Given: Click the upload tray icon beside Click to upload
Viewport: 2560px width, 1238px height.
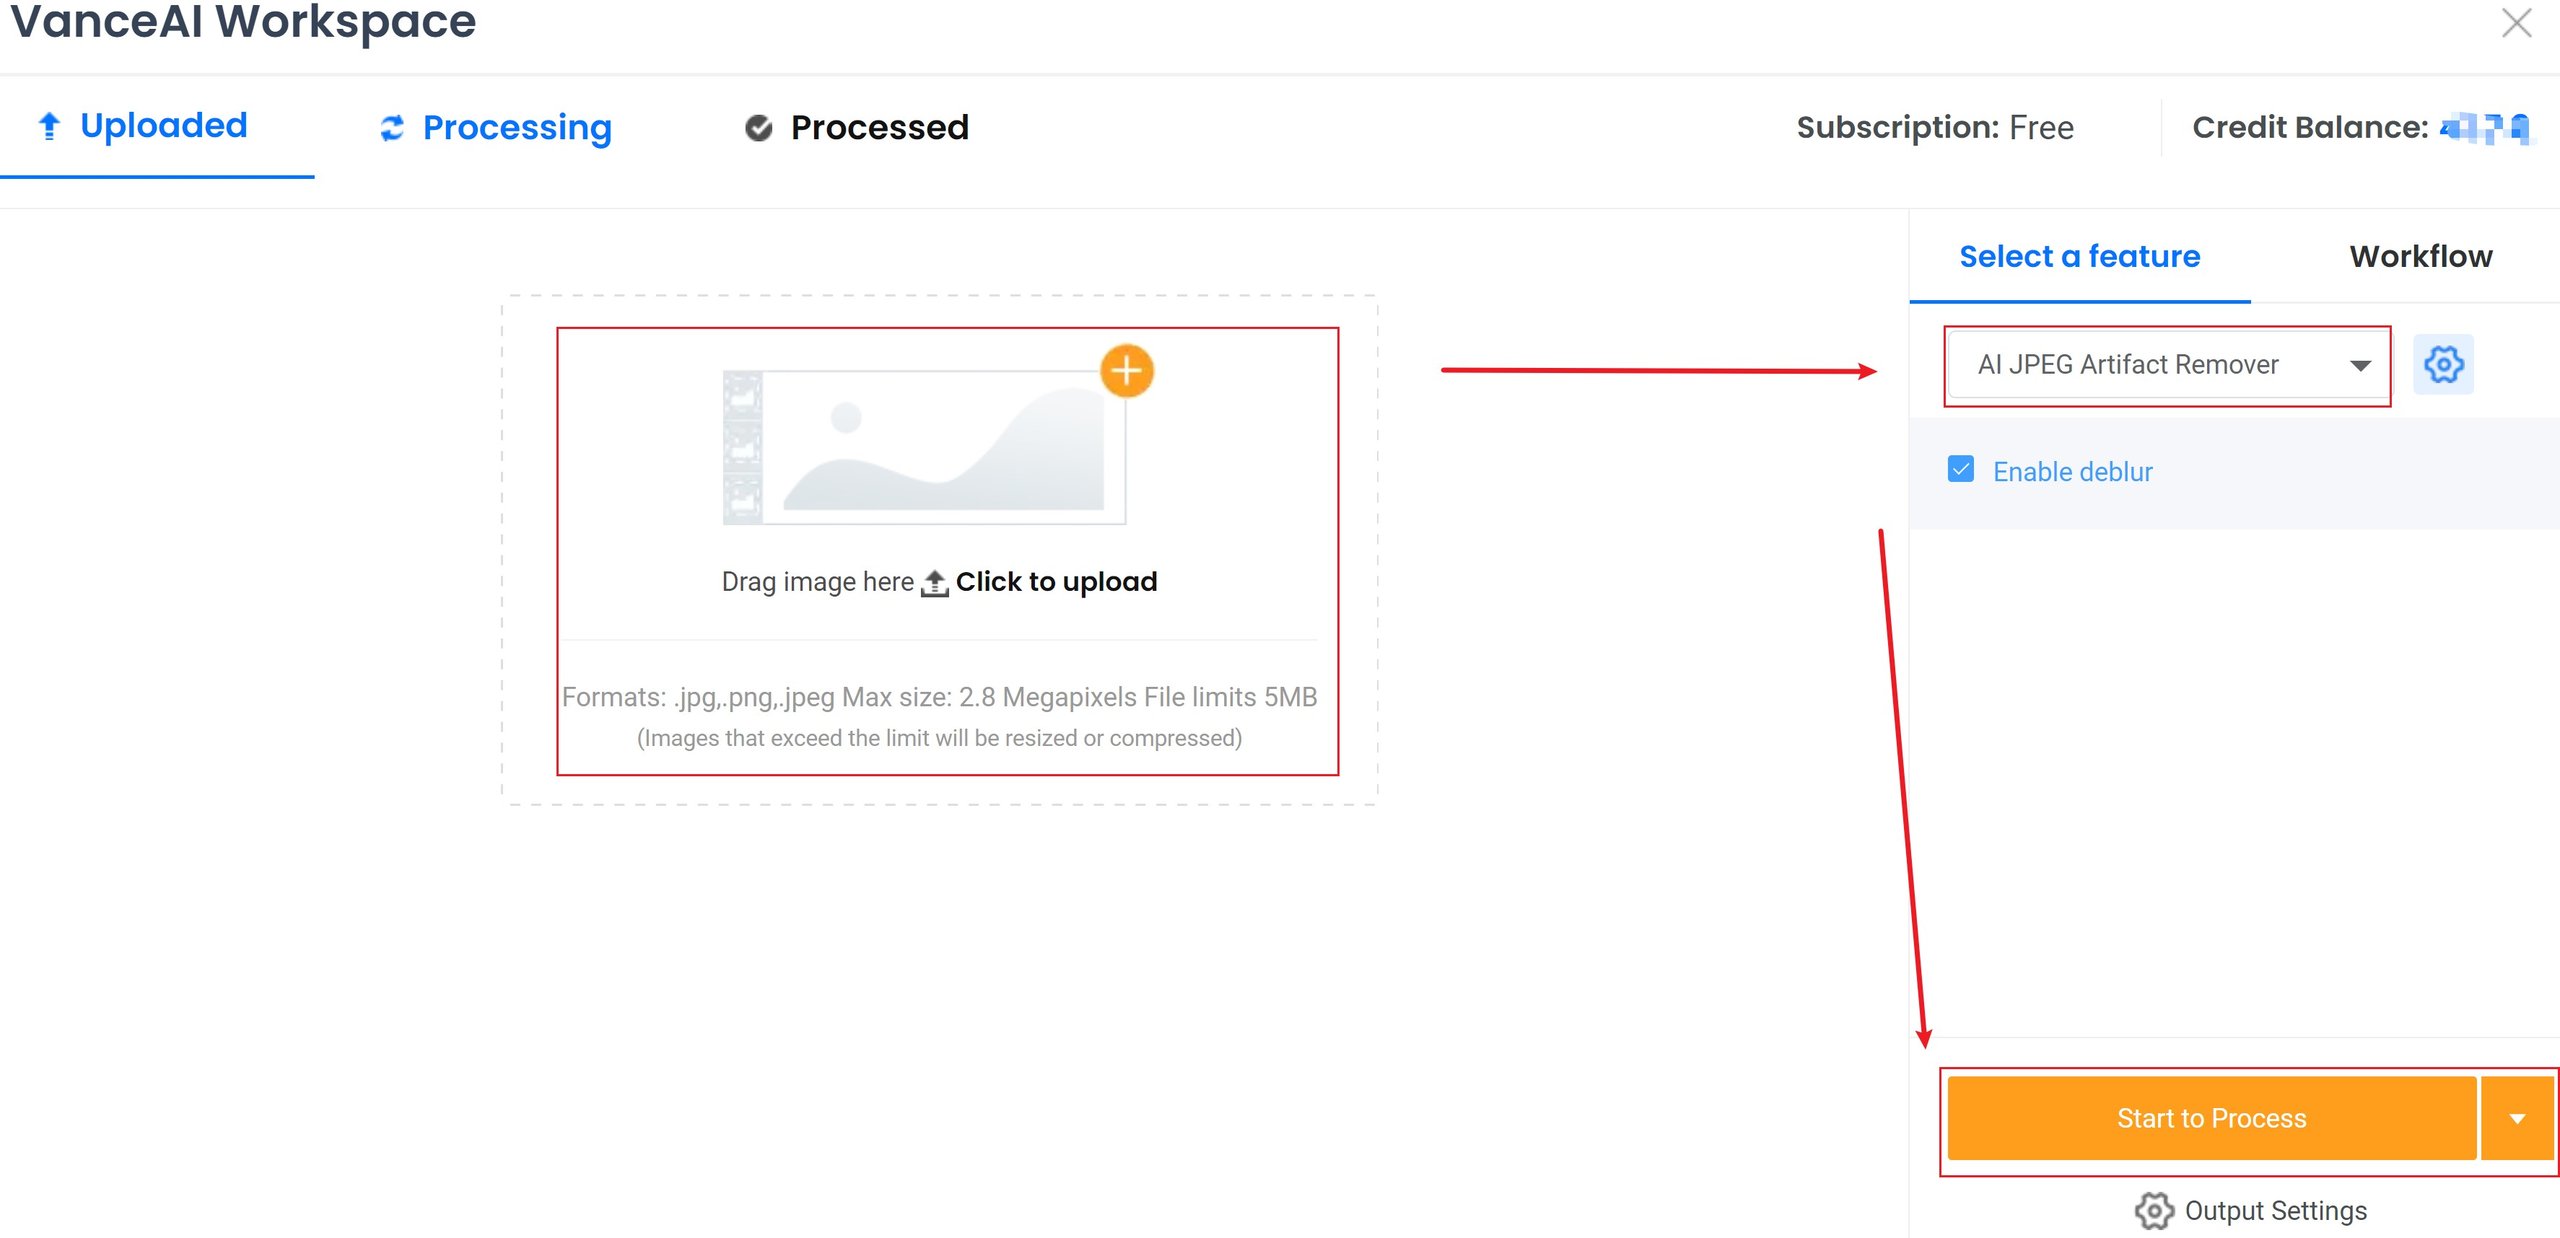Looking at the screenshot, I should [934, 583].
